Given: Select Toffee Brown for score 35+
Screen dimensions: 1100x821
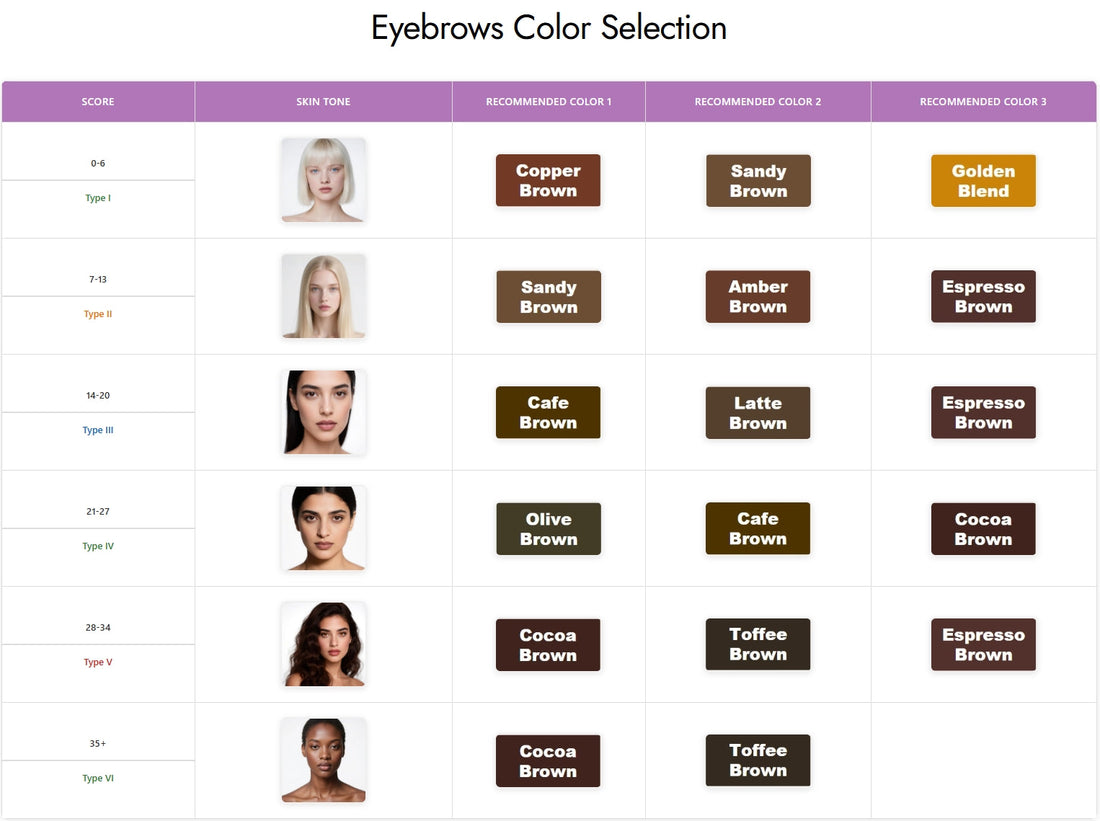Looking at the screenshot, I should [758, 760].
